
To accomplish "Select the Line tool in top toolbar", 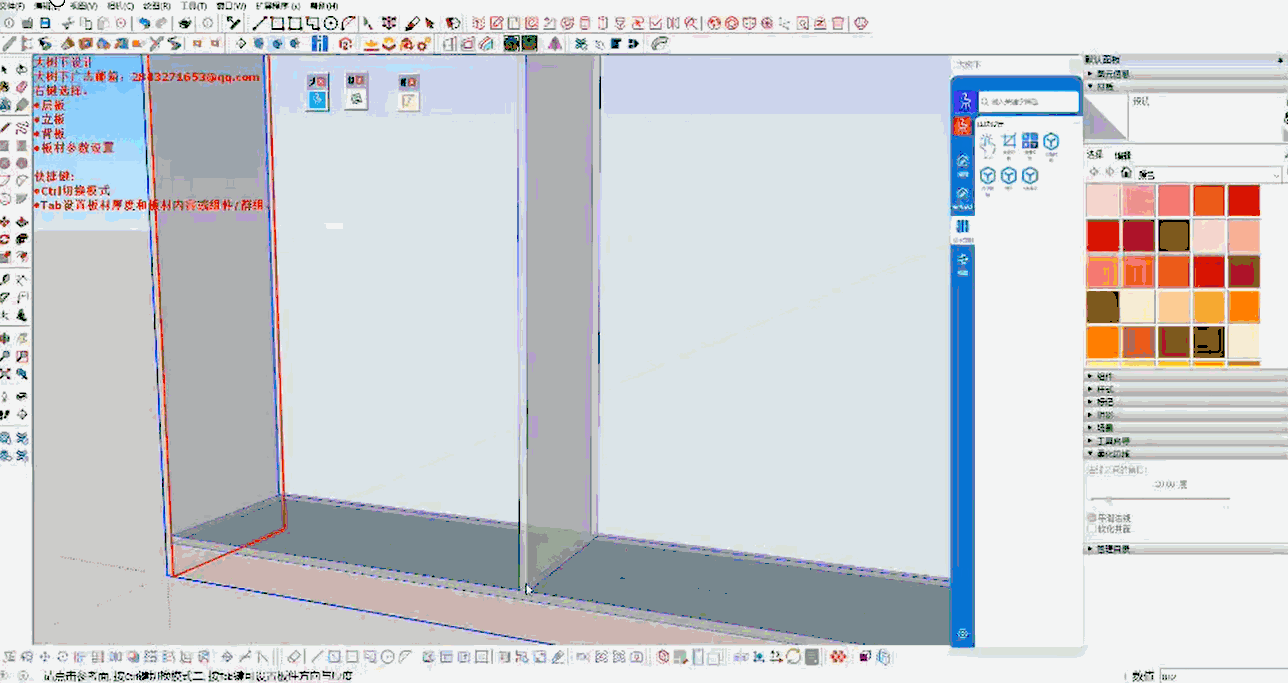I will [260, 23].
